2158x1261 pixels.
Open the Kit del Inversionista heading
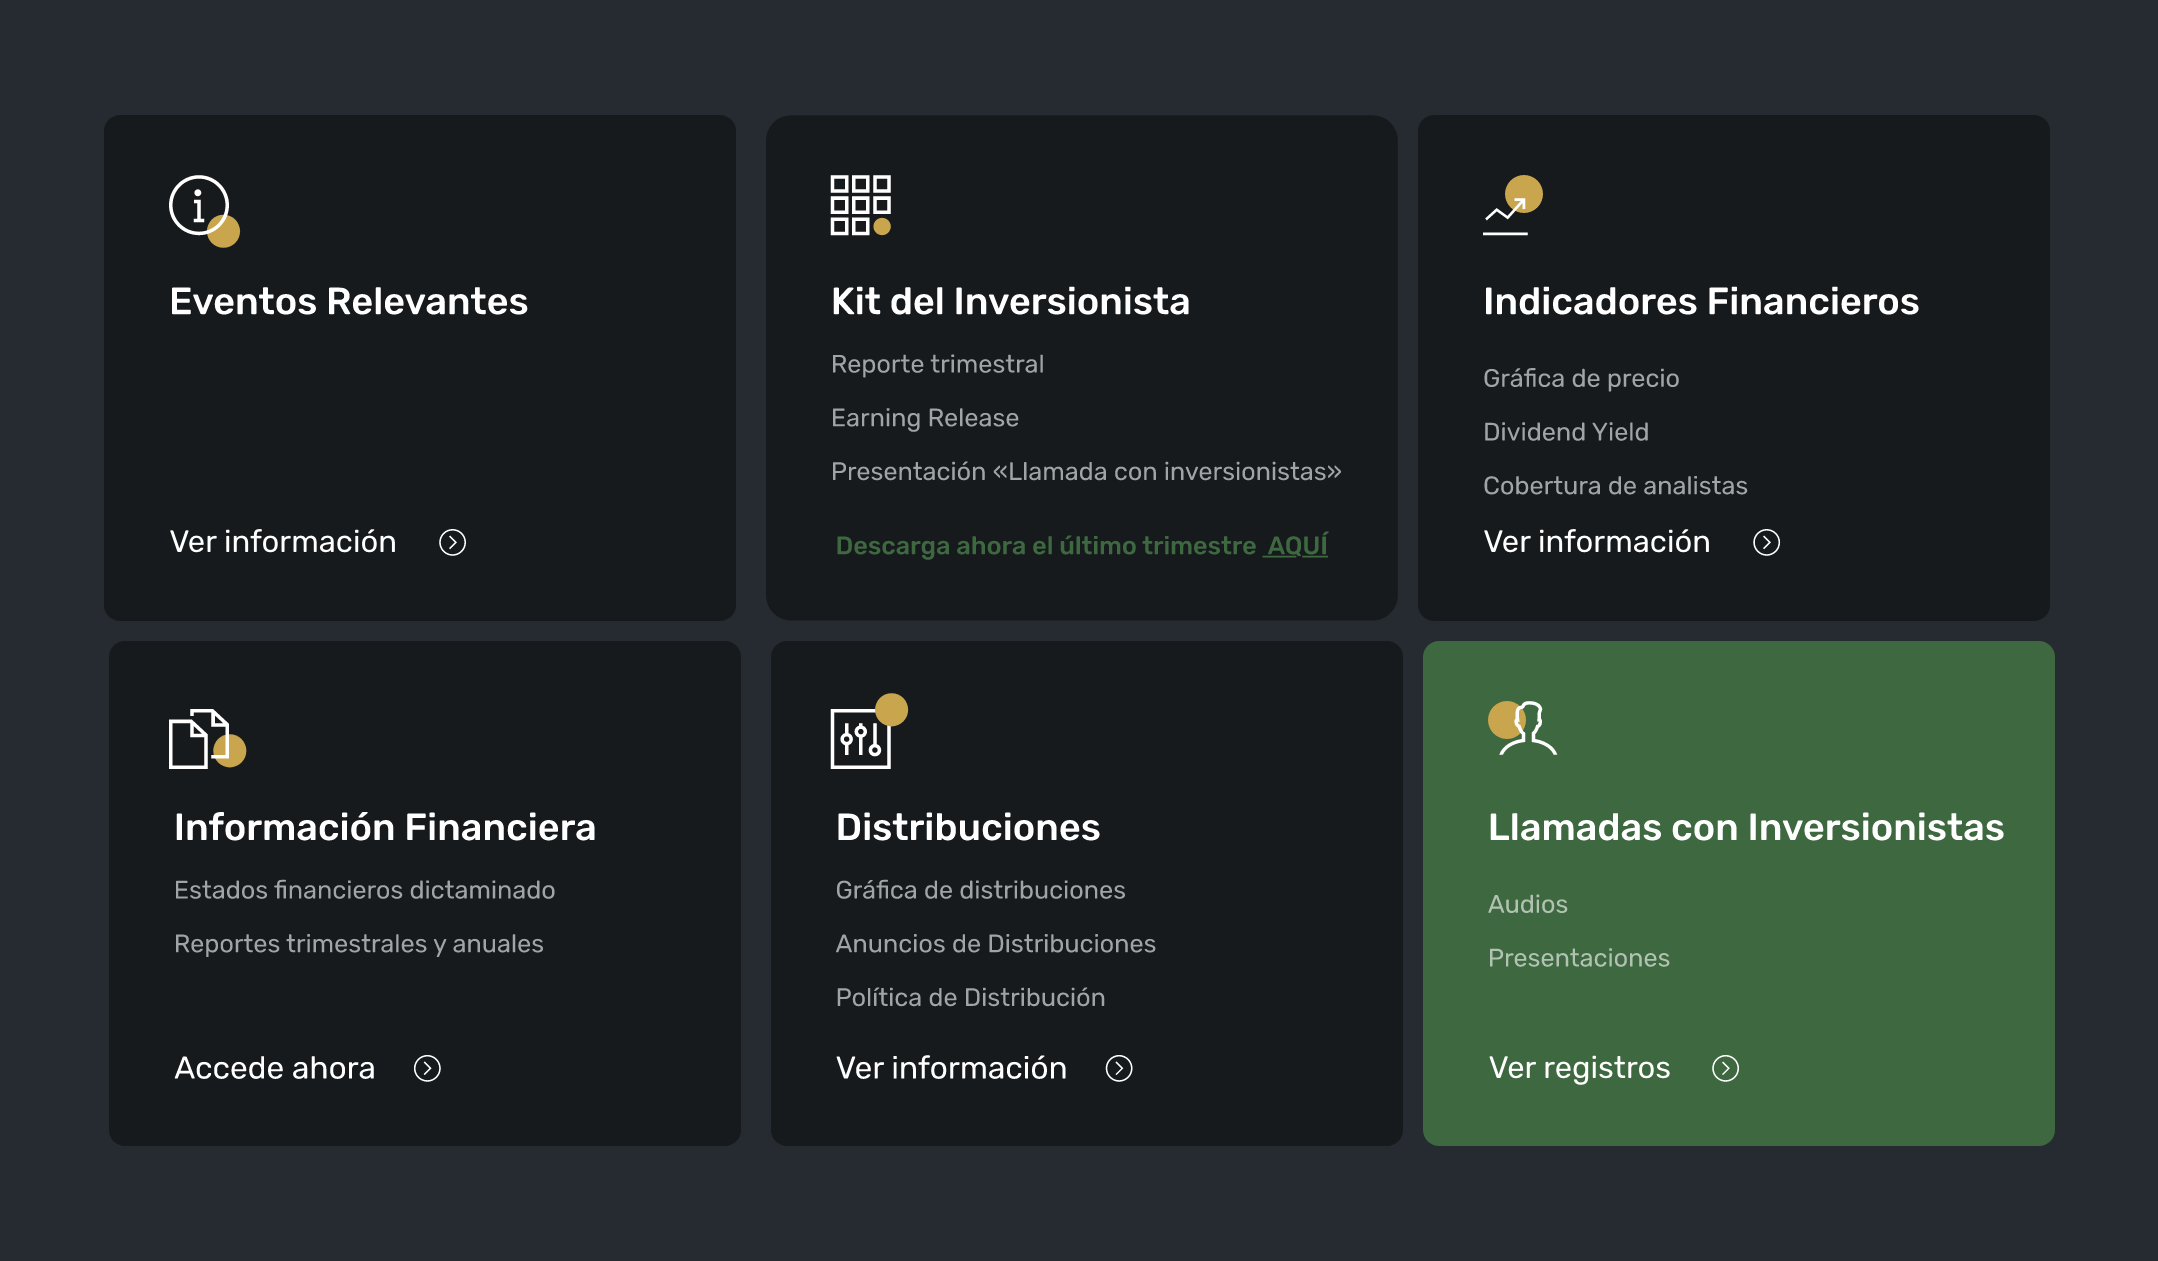[x=1010, y=301]
